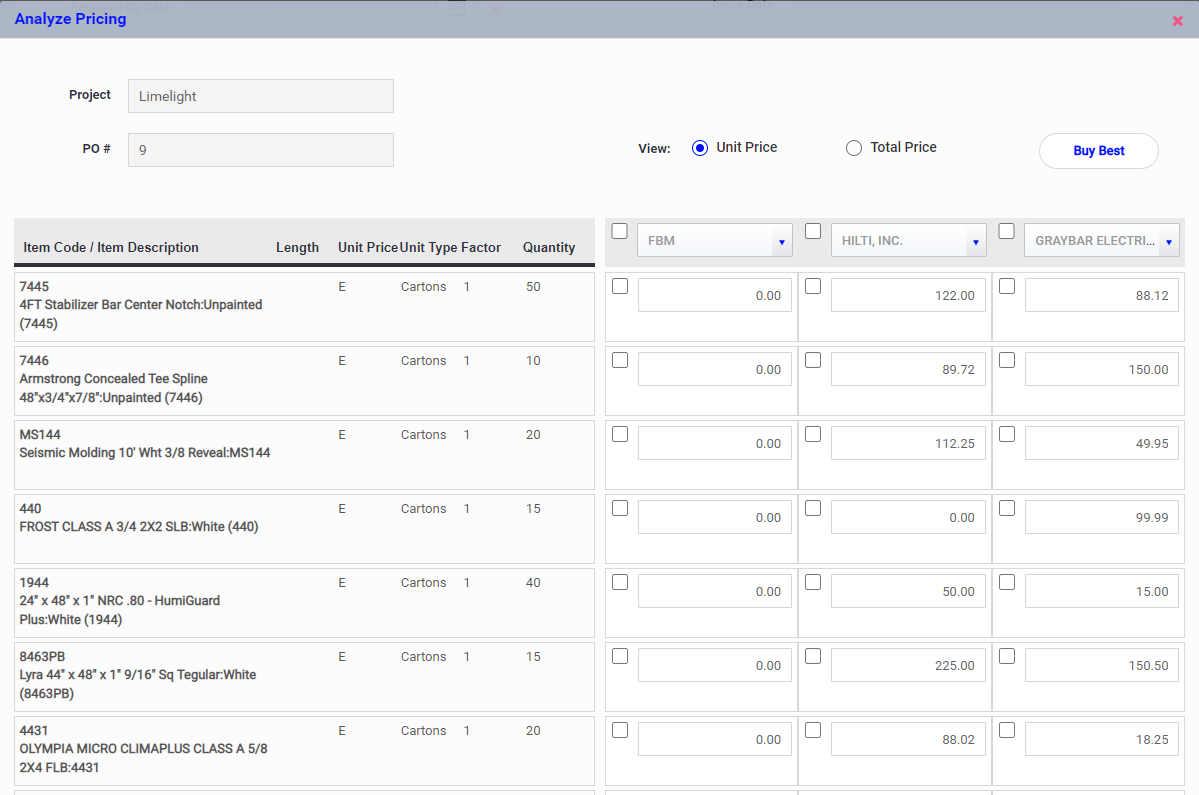Click the Project field showing Limelight

pos(261,96)
